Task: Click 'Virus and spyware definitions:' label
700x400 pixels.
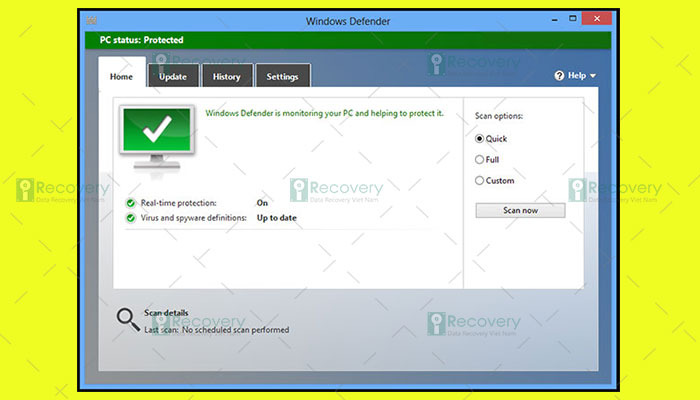Action: pos(194,218)
